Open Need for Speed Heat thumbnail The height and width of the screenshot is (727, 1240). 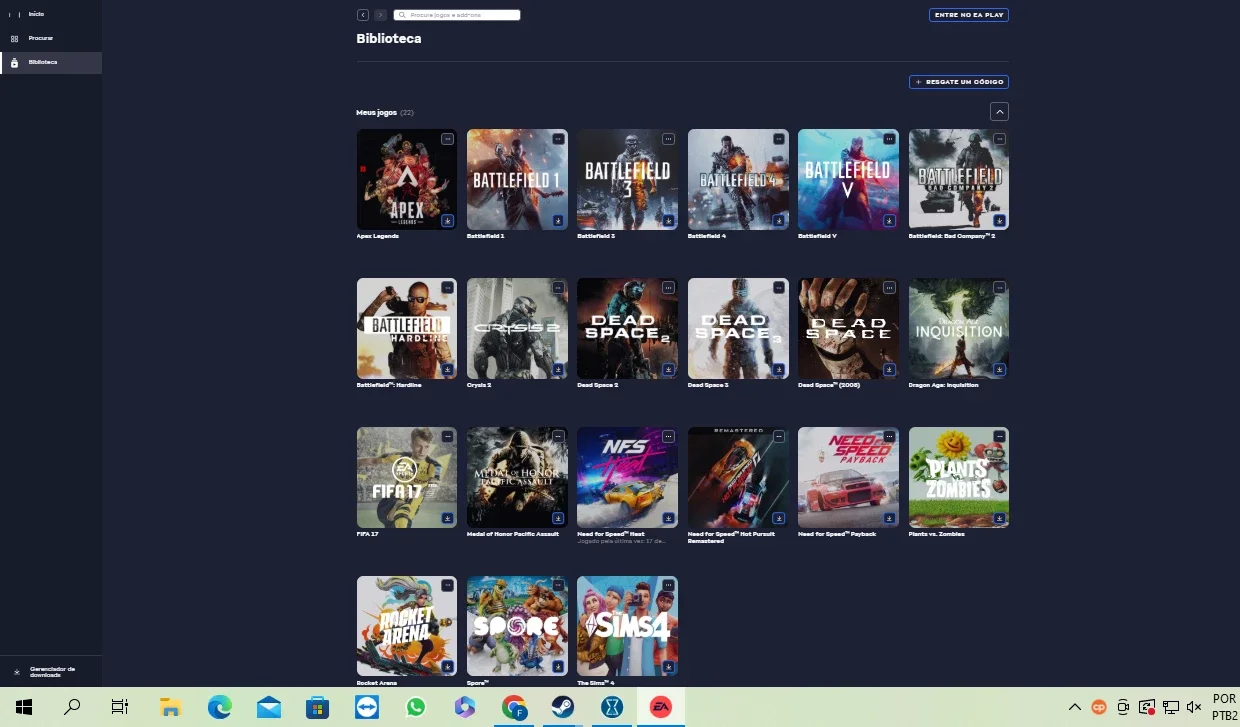click(x=628, y=478)
